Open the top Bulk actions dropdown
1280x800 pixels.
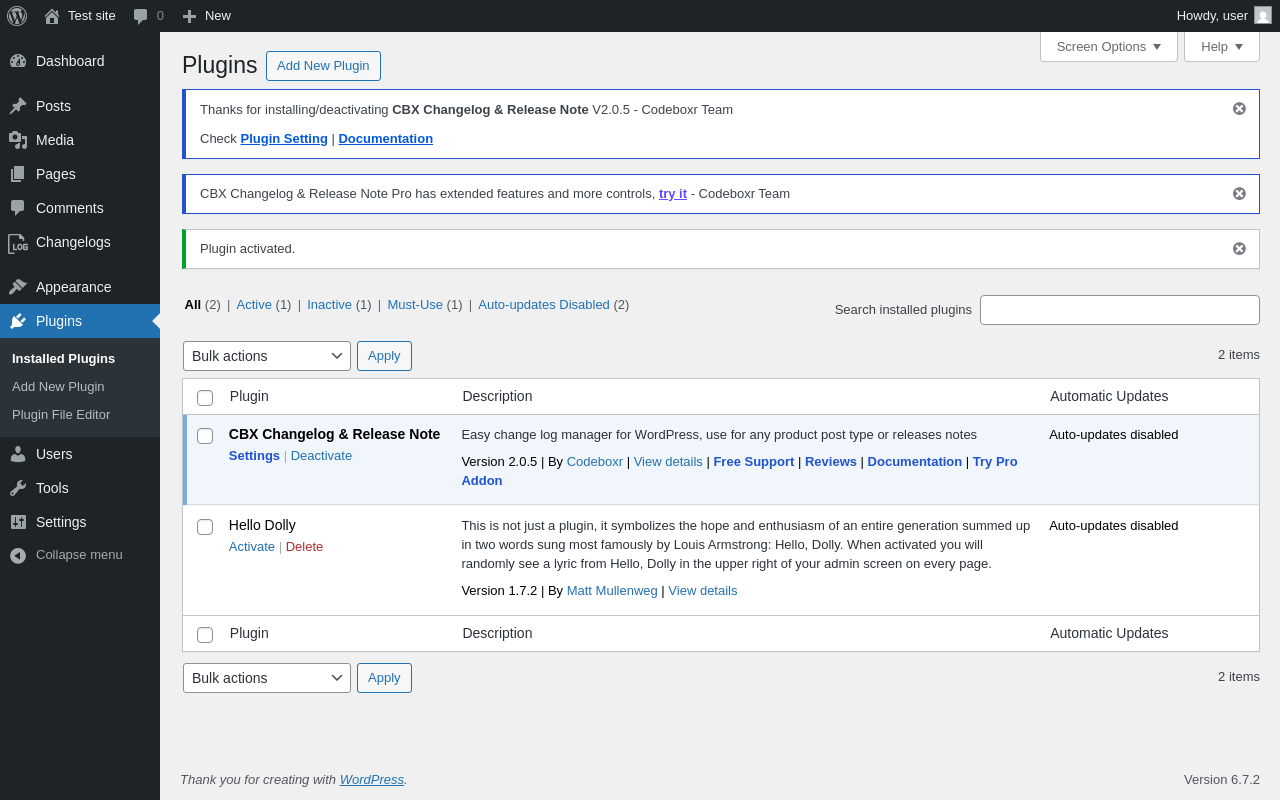click(266, 356)
